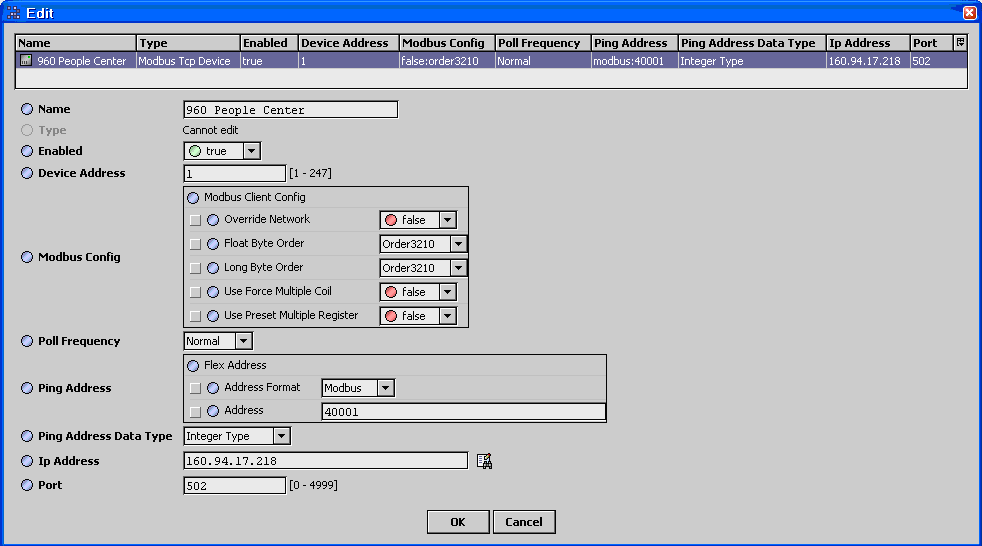Sort by the Device Address column header

(347, 43)
